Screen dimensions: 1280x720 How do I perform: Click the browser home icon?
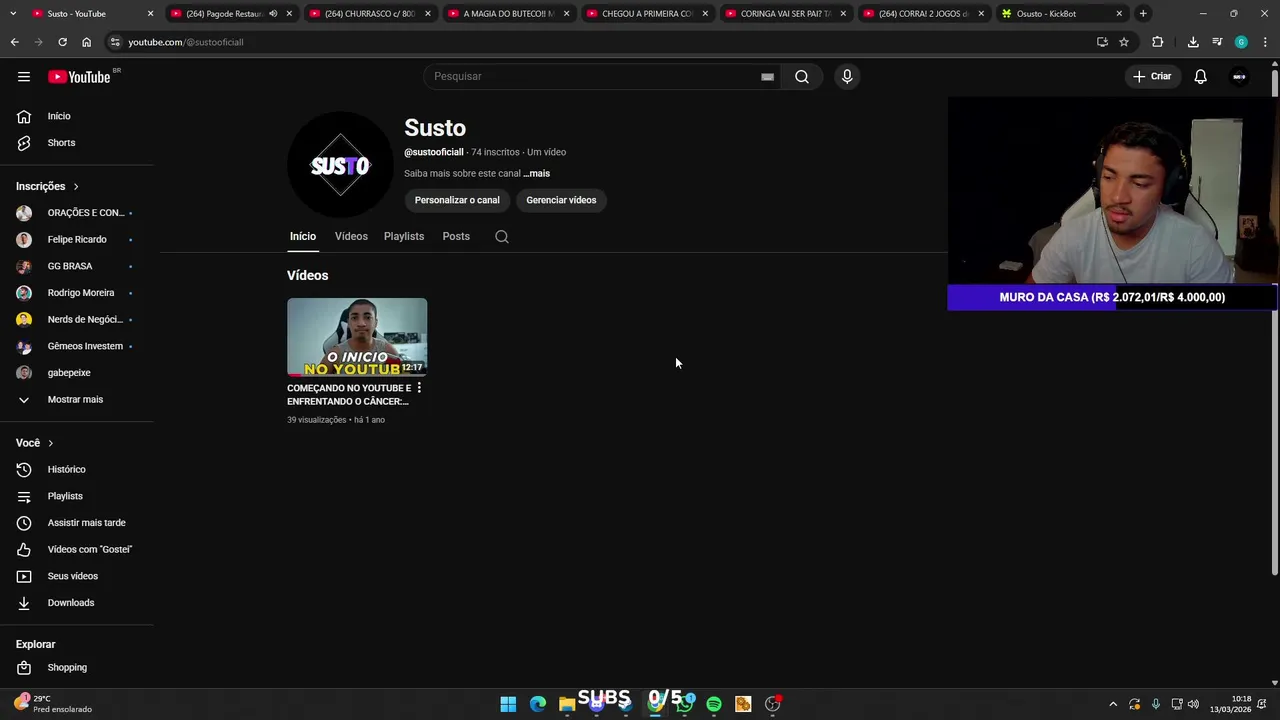(x=86, y=42)
